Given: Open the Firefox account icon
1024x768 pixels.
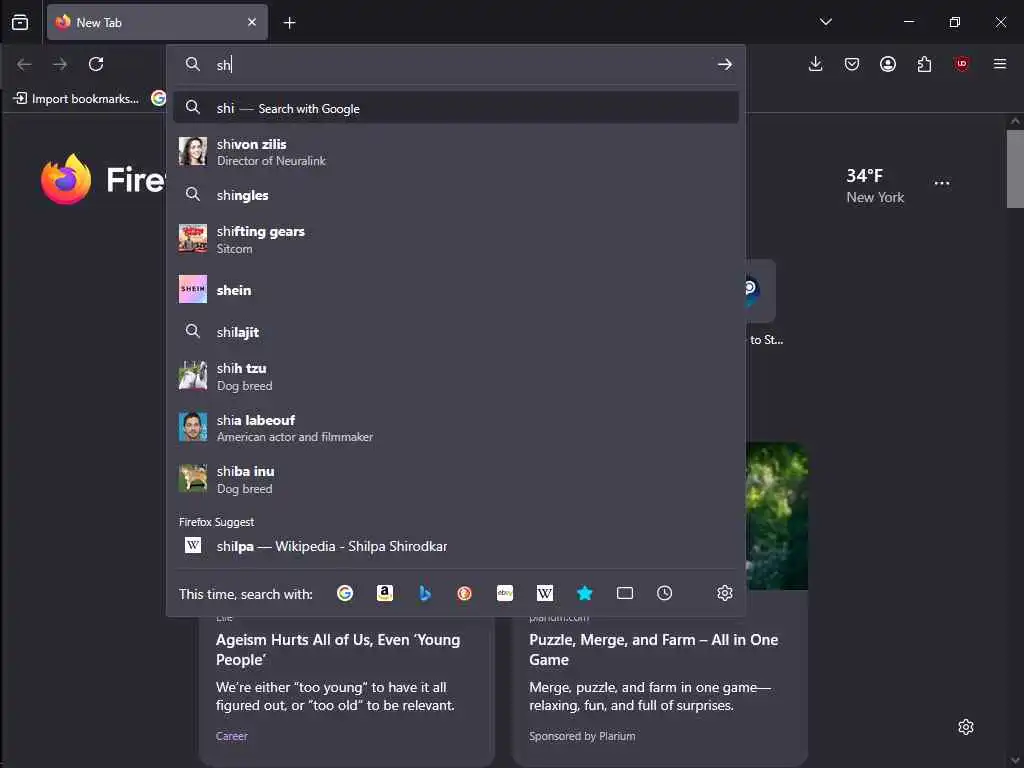Looking at the screenshot, I should [888, 64].
